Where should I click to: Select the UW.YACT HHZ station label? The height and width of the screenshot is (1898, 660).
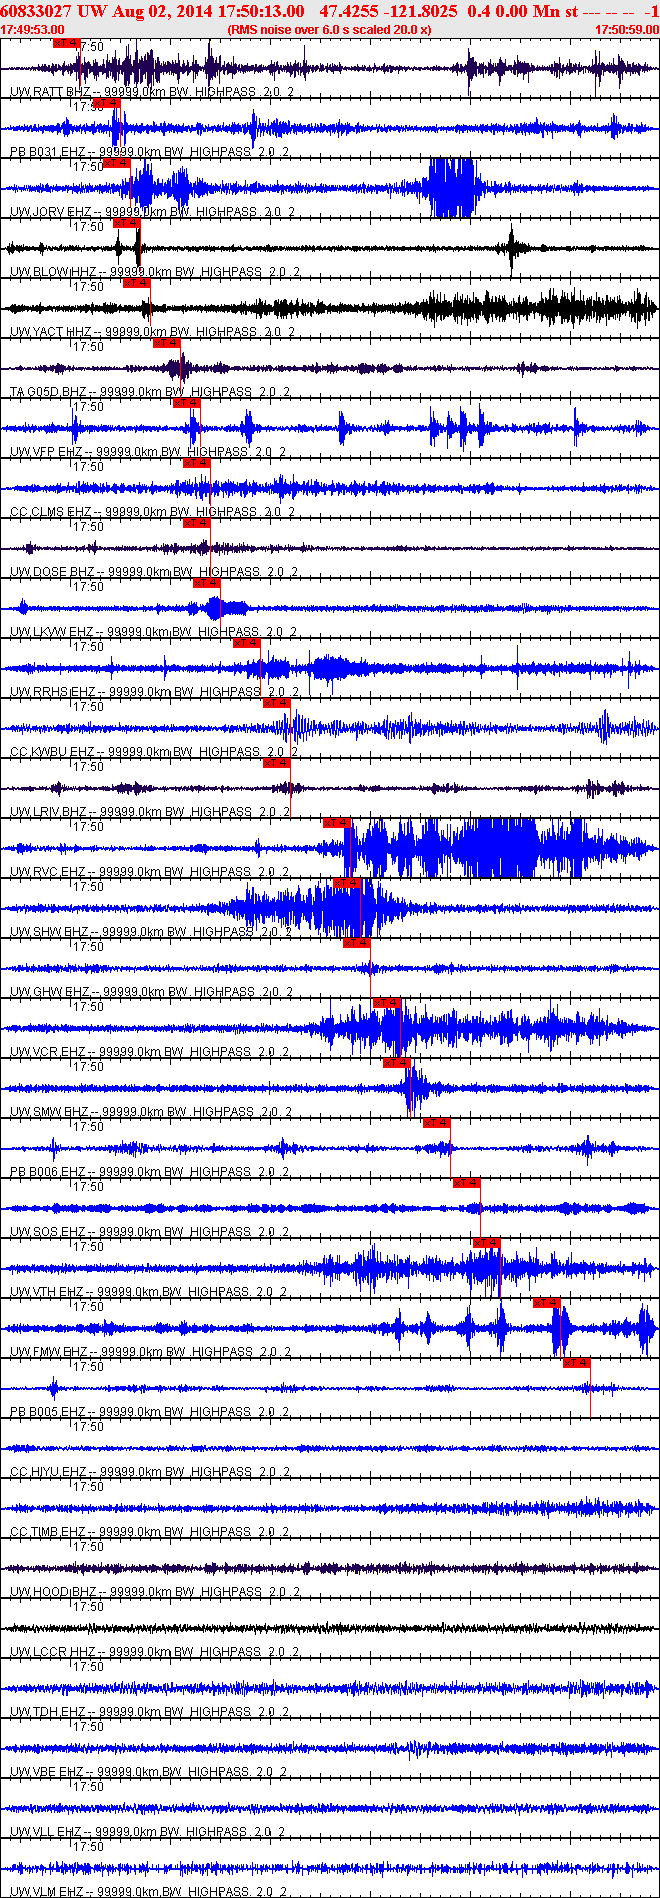[x=50, y=332]
